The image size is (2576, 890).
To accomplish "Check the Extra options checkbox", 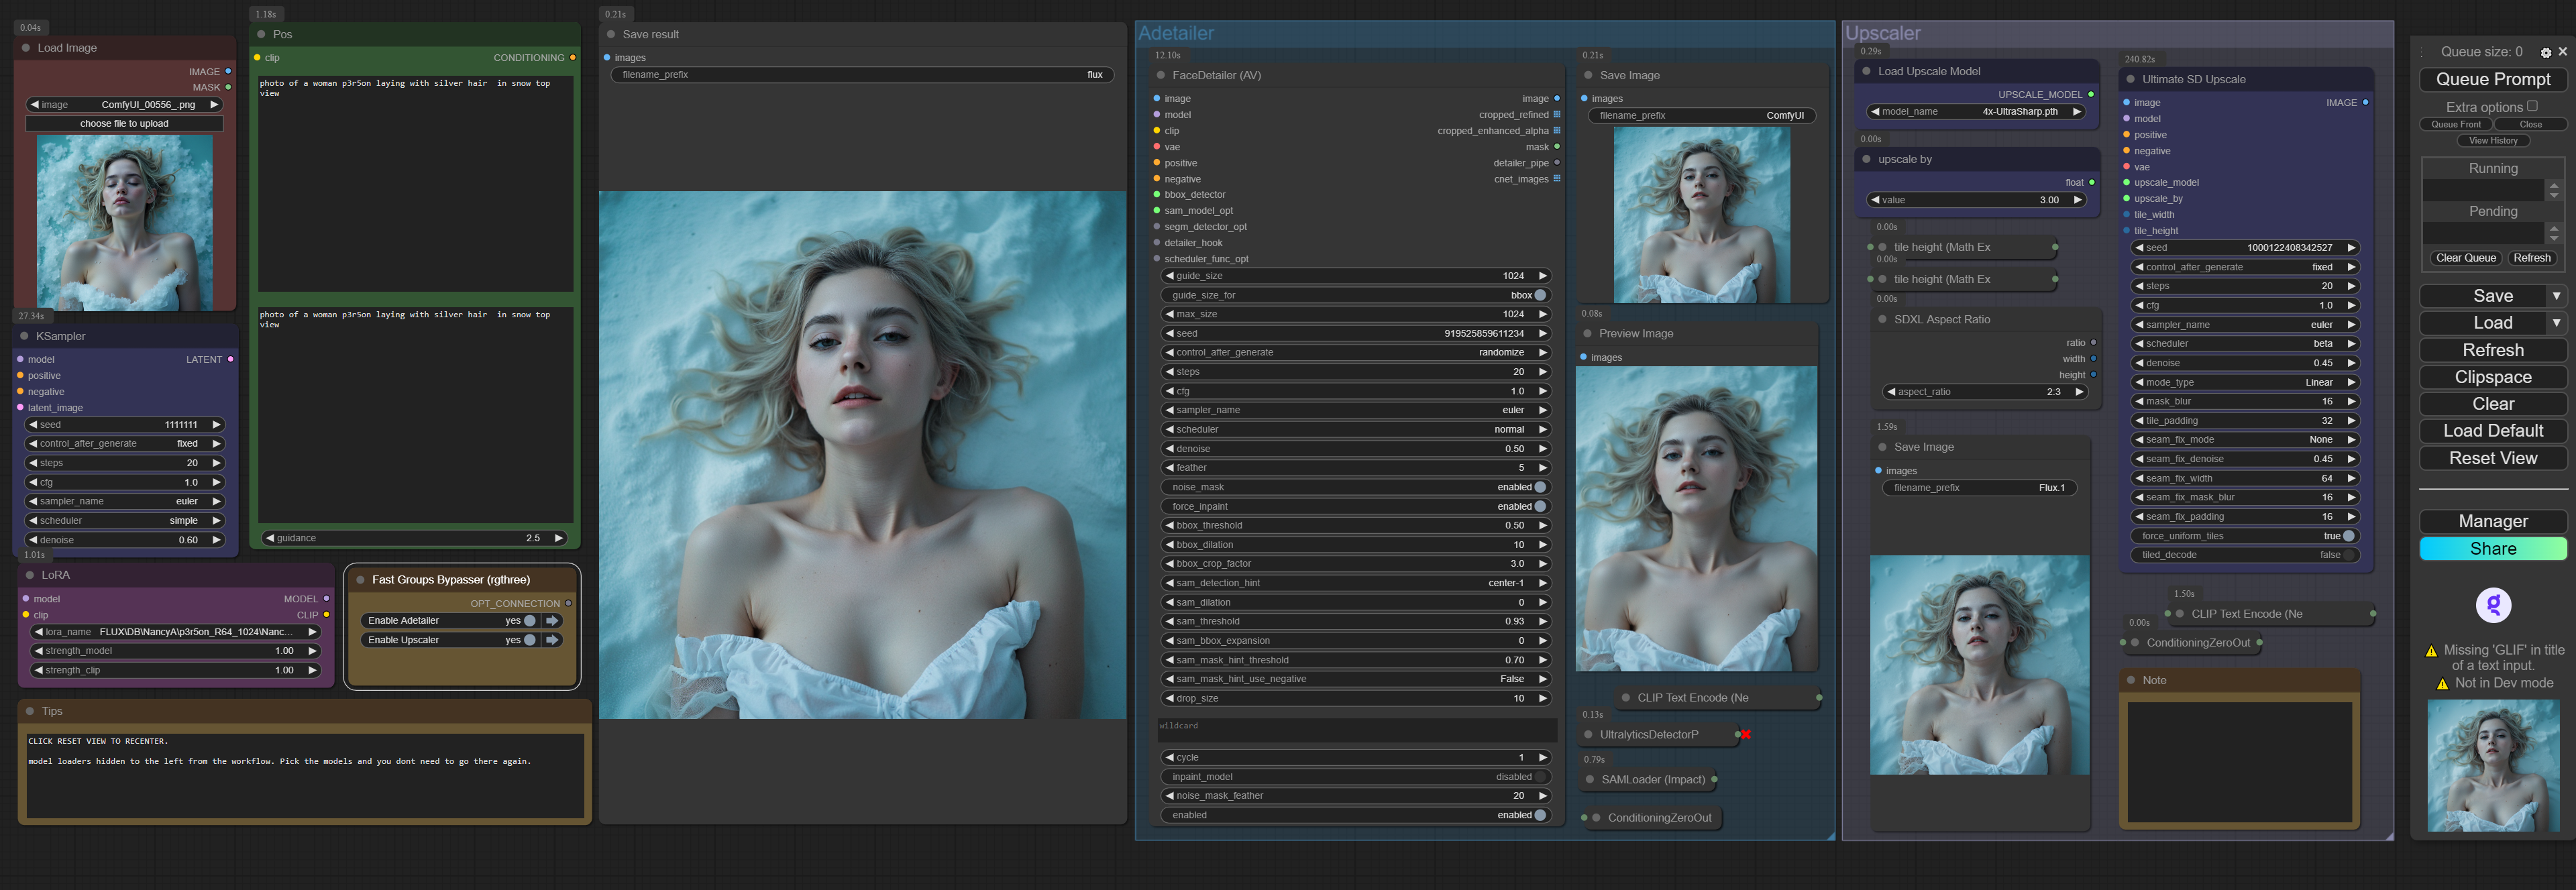I will tap(2532, 106).
